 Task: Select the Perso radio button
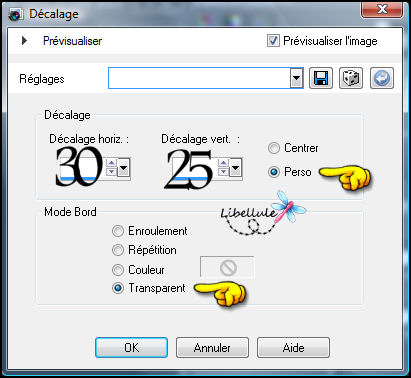(x=274, y=172)
